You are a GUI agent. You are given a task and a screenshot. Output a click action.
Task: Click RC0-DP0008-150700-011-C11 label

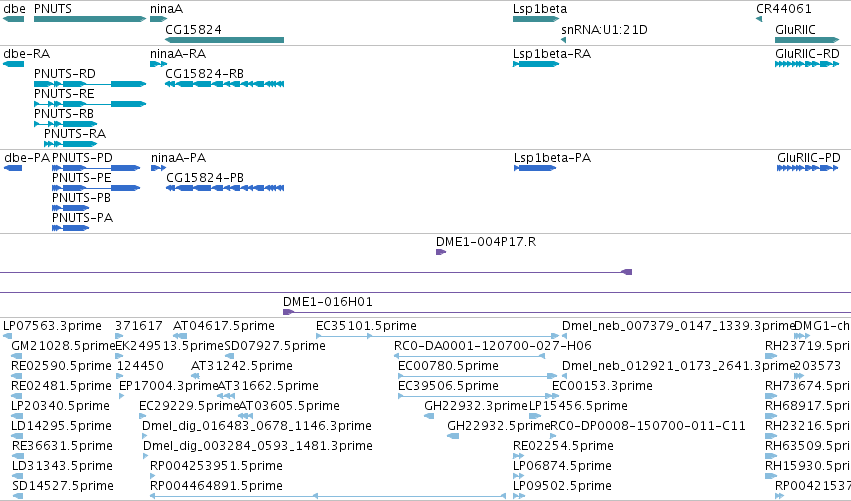(x=648, y=426)
